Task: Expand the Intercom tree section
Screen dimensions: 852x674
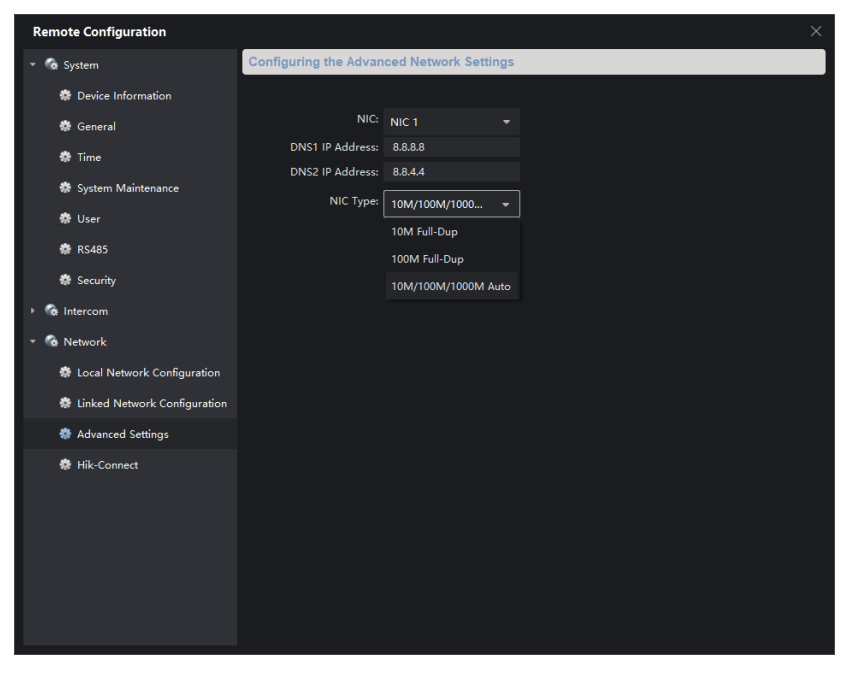Action: [33, 311]
